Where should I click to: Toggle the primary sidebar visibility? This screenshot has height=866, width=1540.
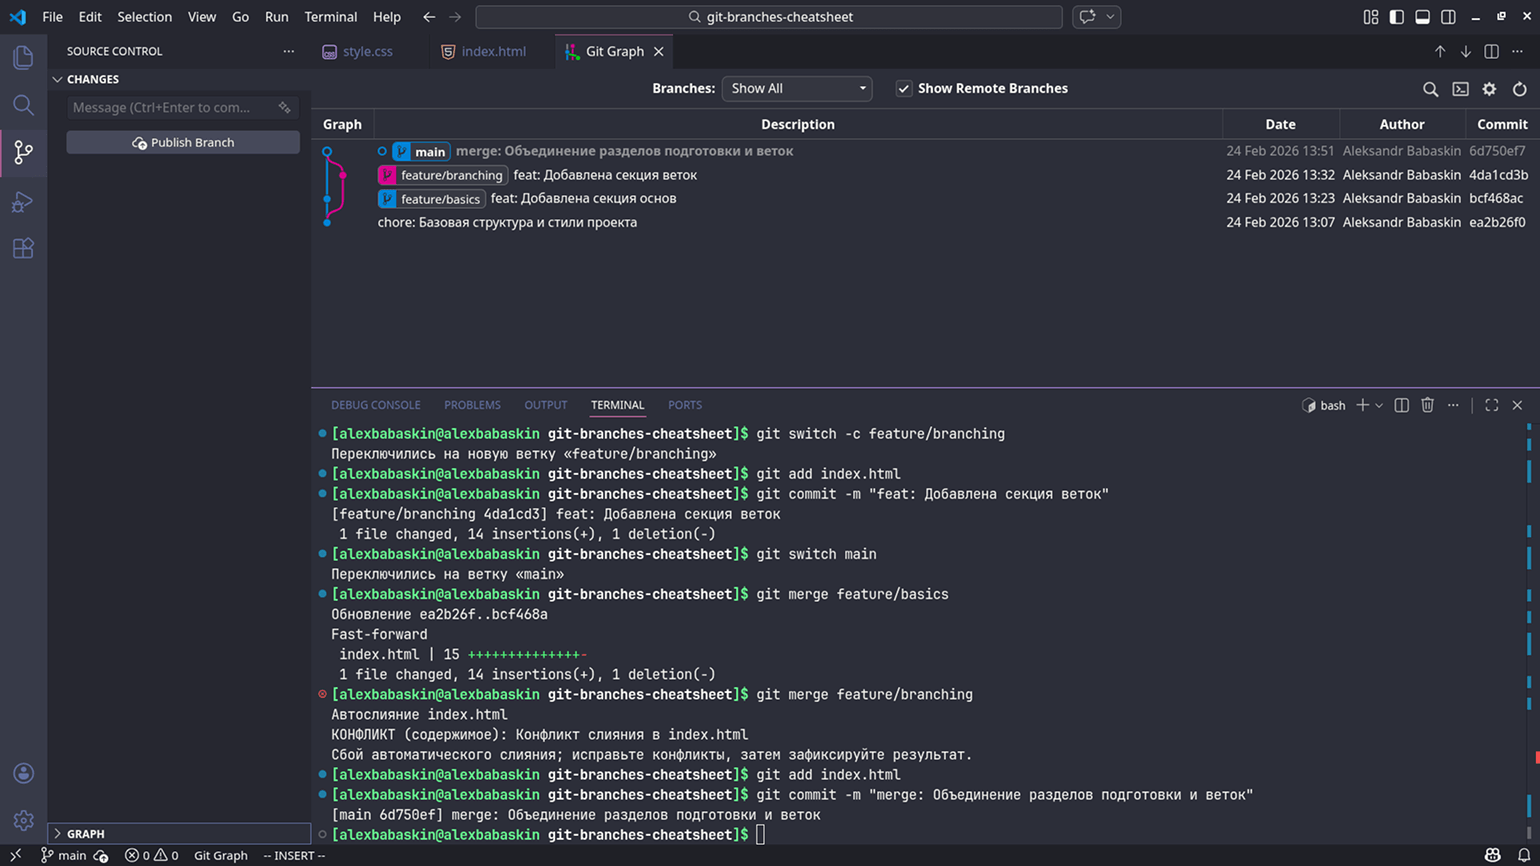point(1396,17)
